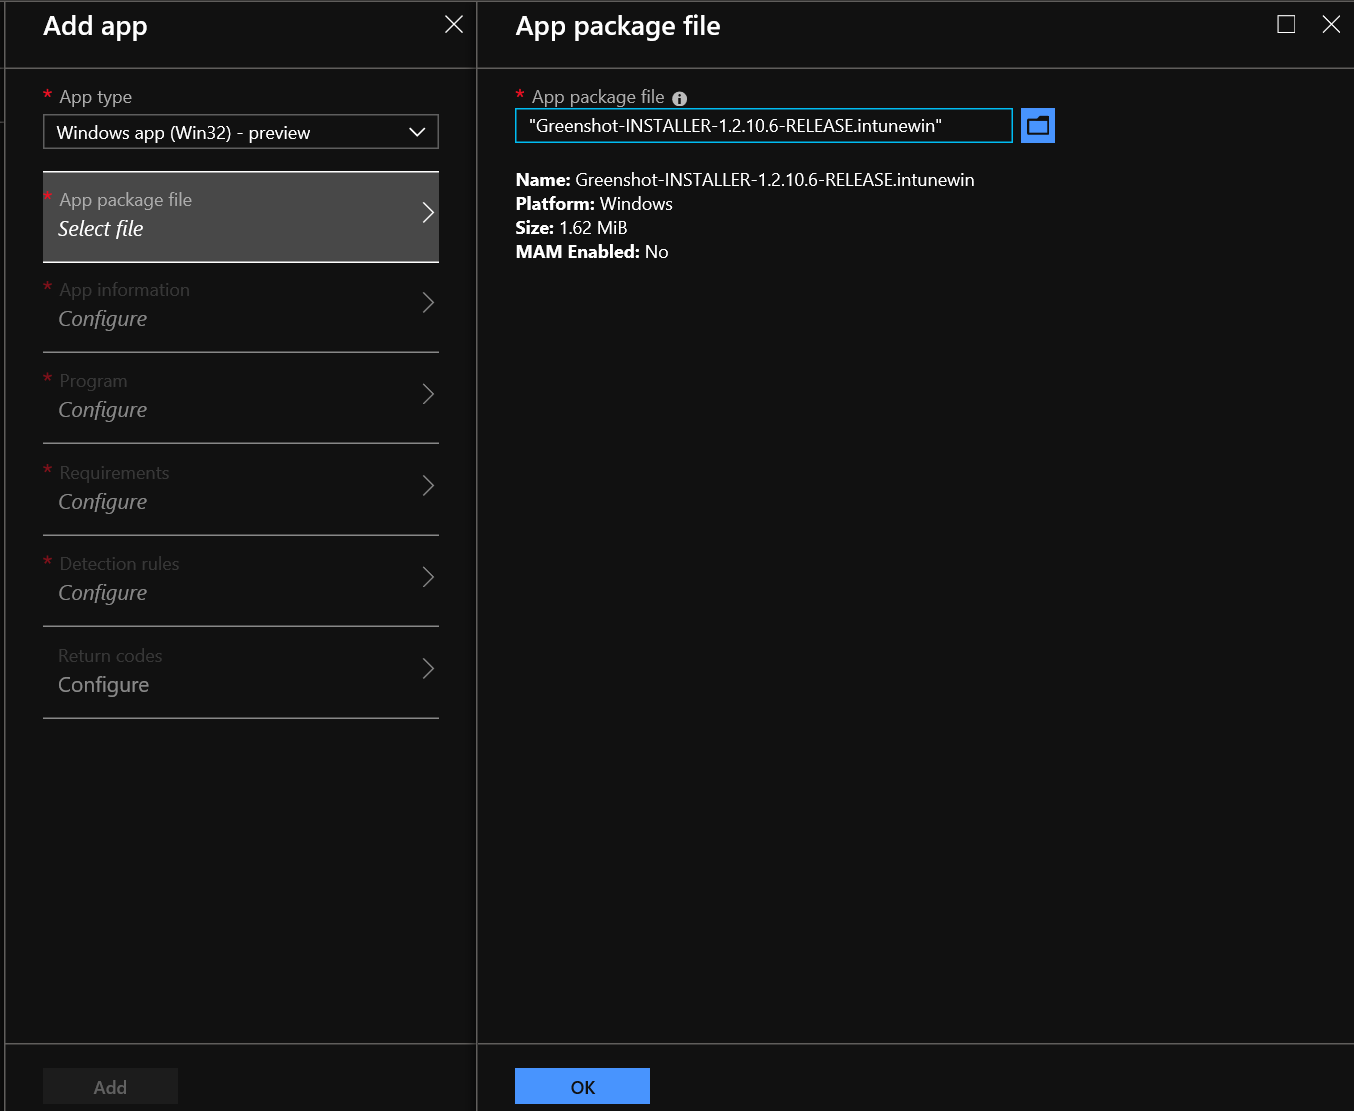Maximize the App package file blade

point(1287,25)
